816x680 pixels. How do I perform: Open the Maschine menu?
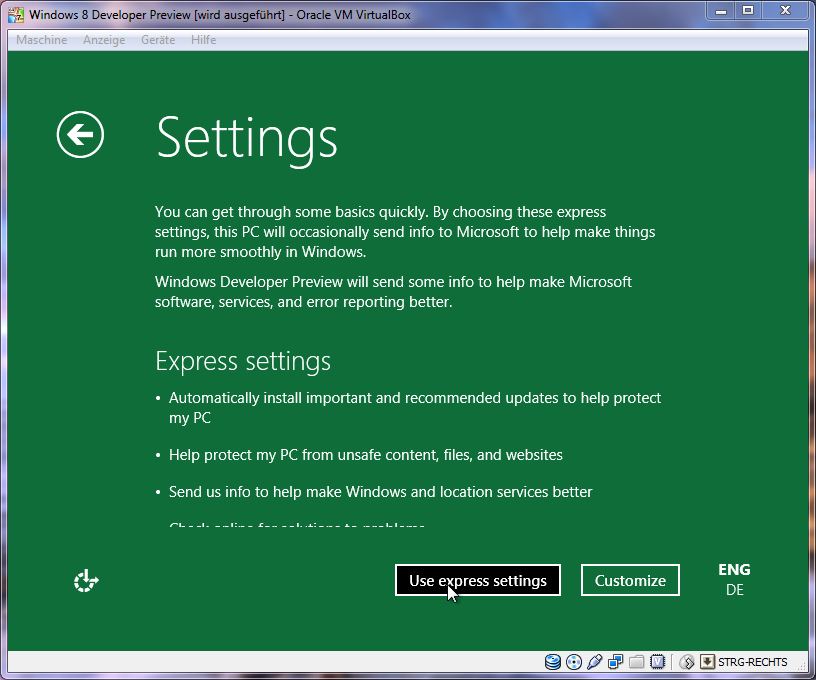tap(42, 40)
